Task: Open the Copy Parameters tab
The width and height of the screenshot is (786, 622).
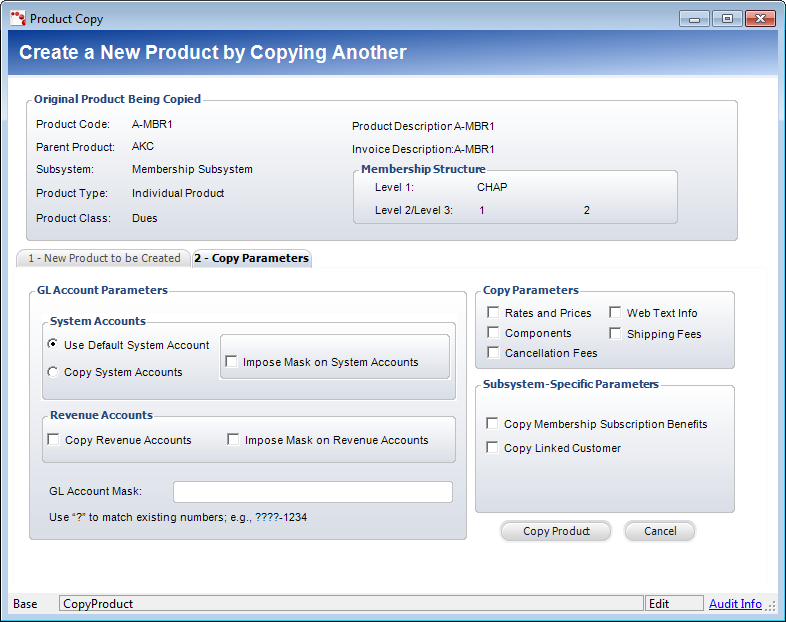Action: 251,258
